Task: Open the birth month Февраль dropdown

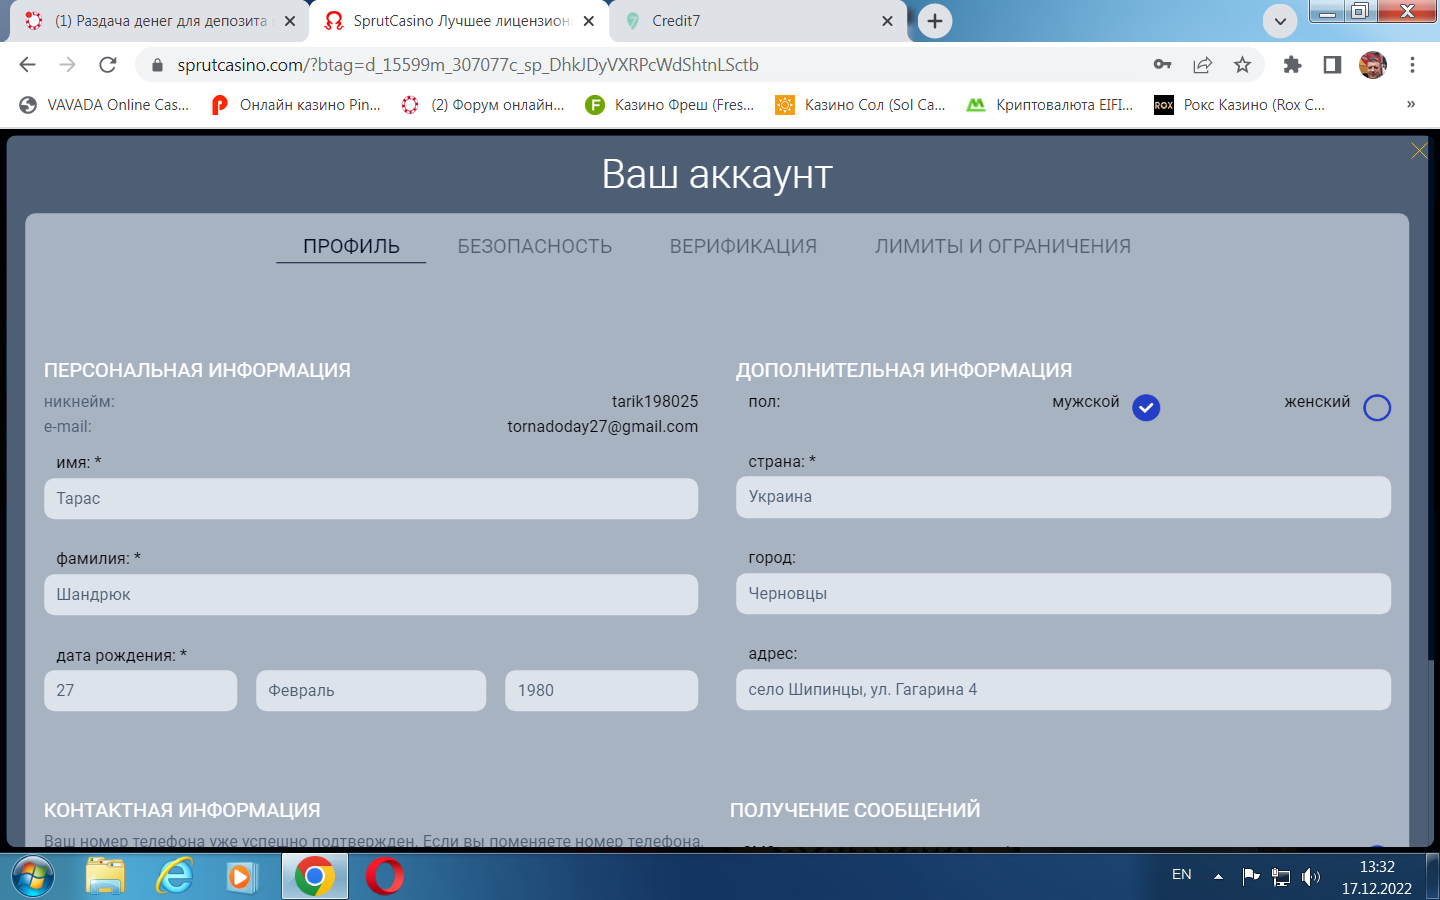Action: pos(371,691)
